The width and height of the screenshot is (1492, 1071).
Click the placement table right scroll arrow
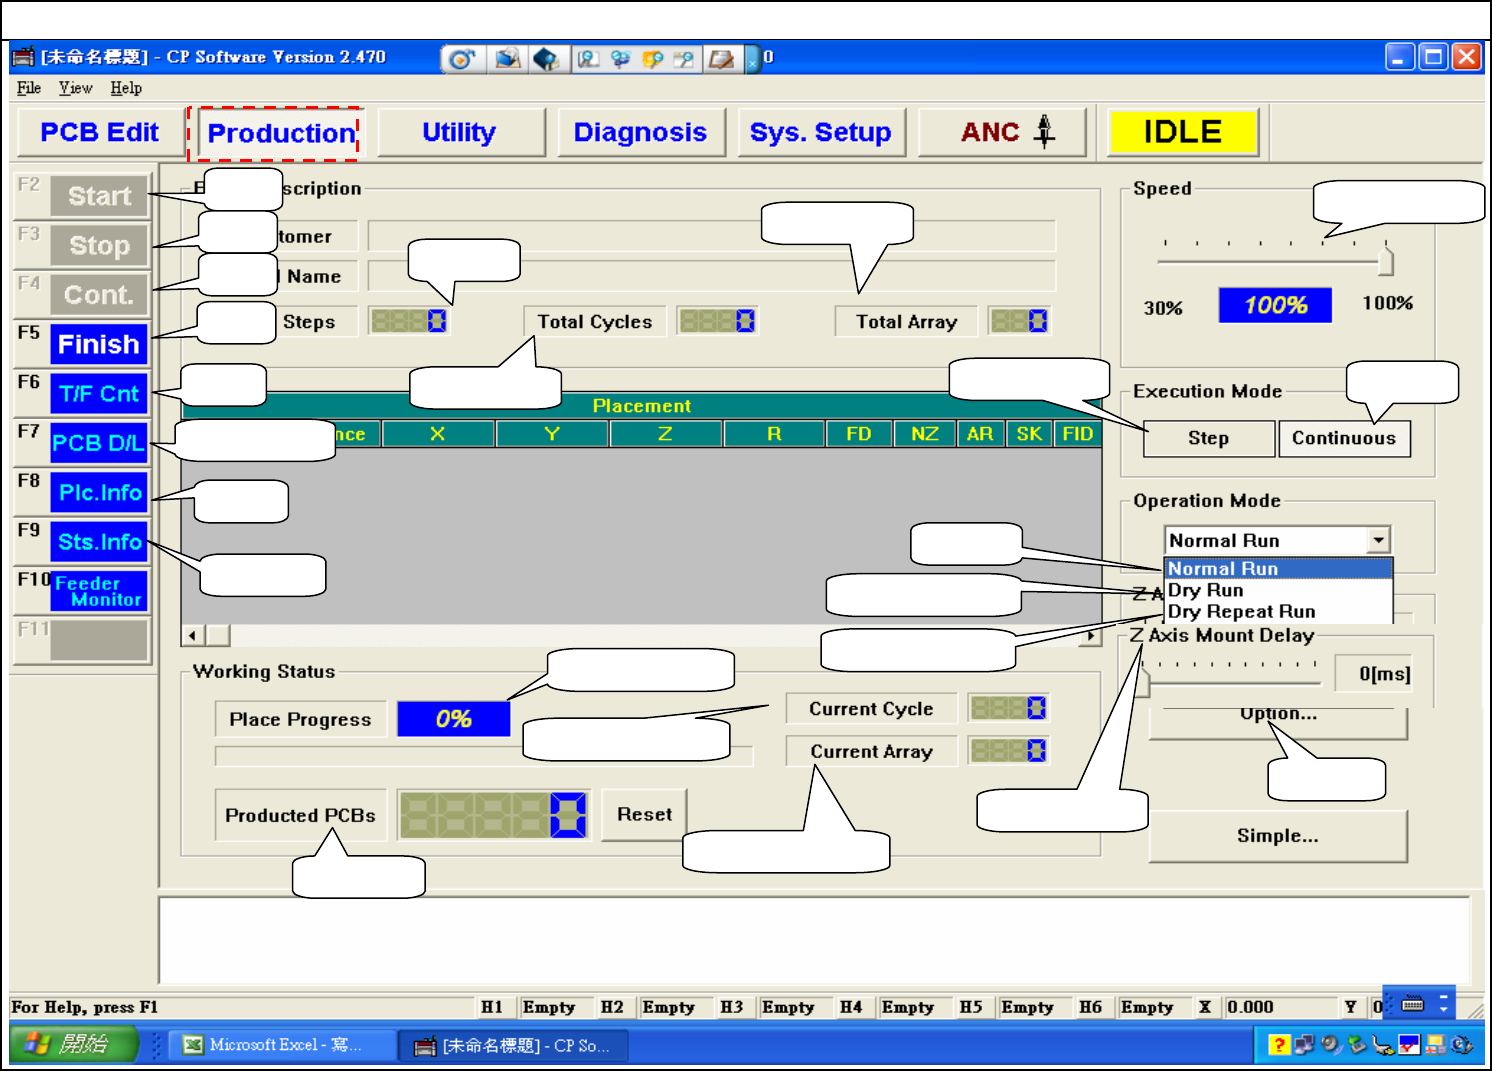tap(1090, 635)
